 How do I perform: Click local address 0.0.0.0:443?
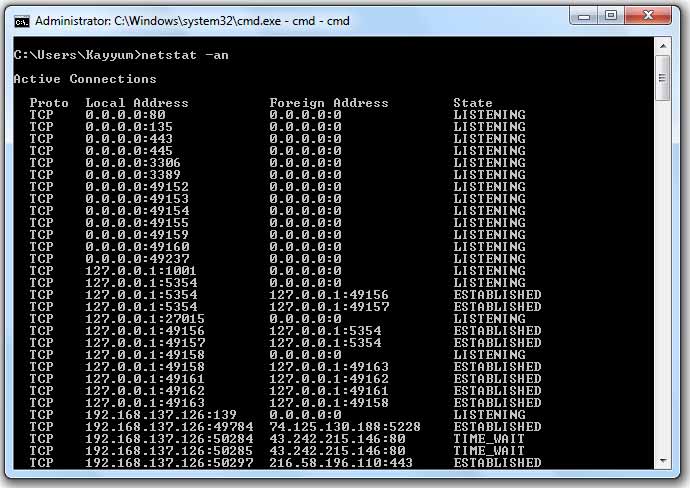coord(129,139)
